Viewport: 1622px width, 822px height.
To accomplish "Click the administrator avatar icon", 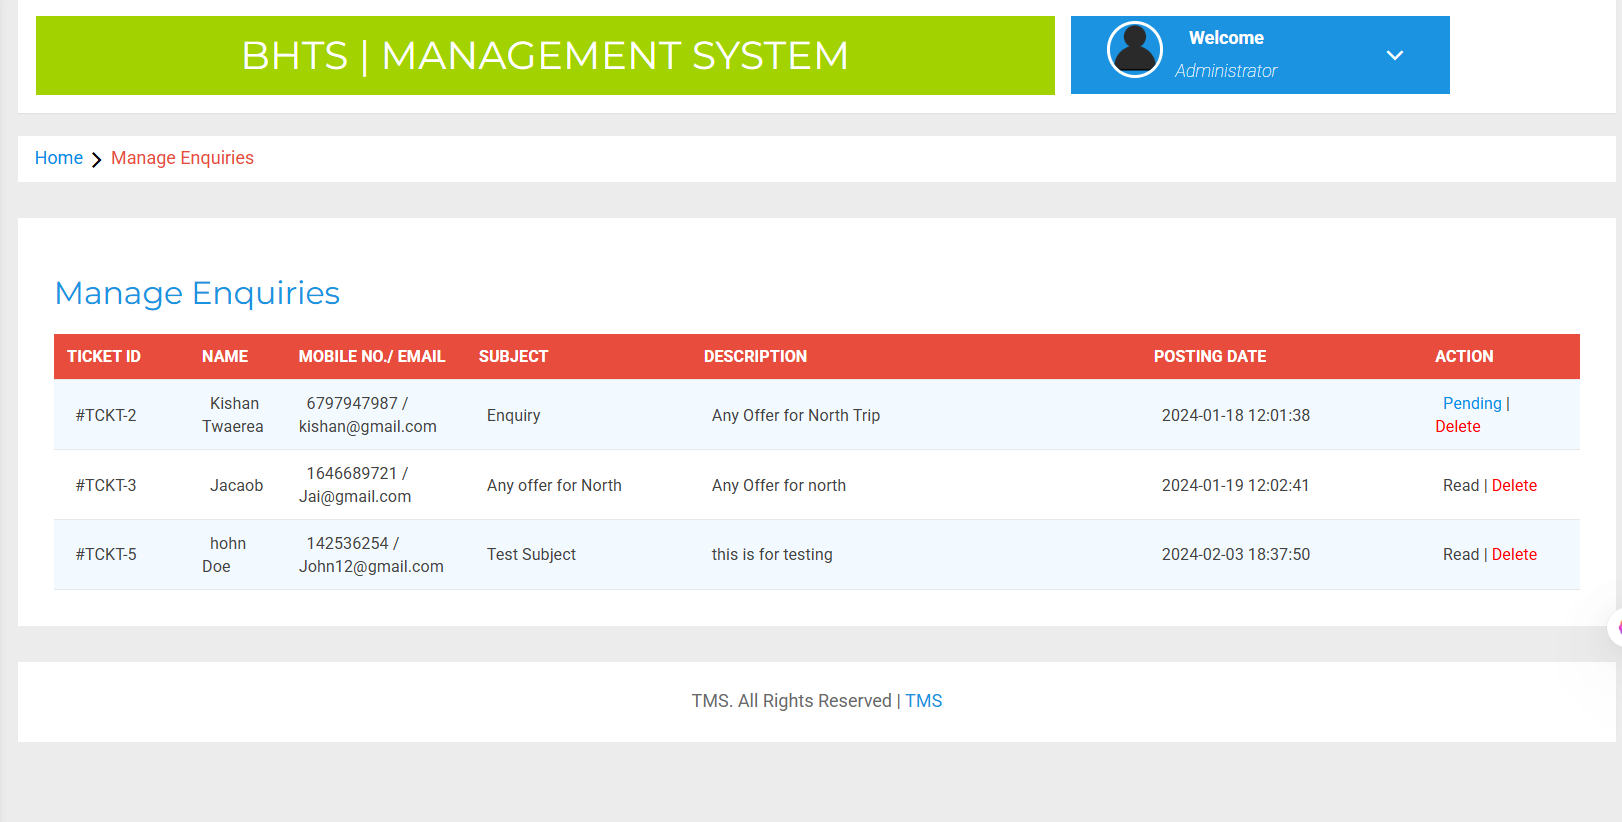I will click(1135, 49).
